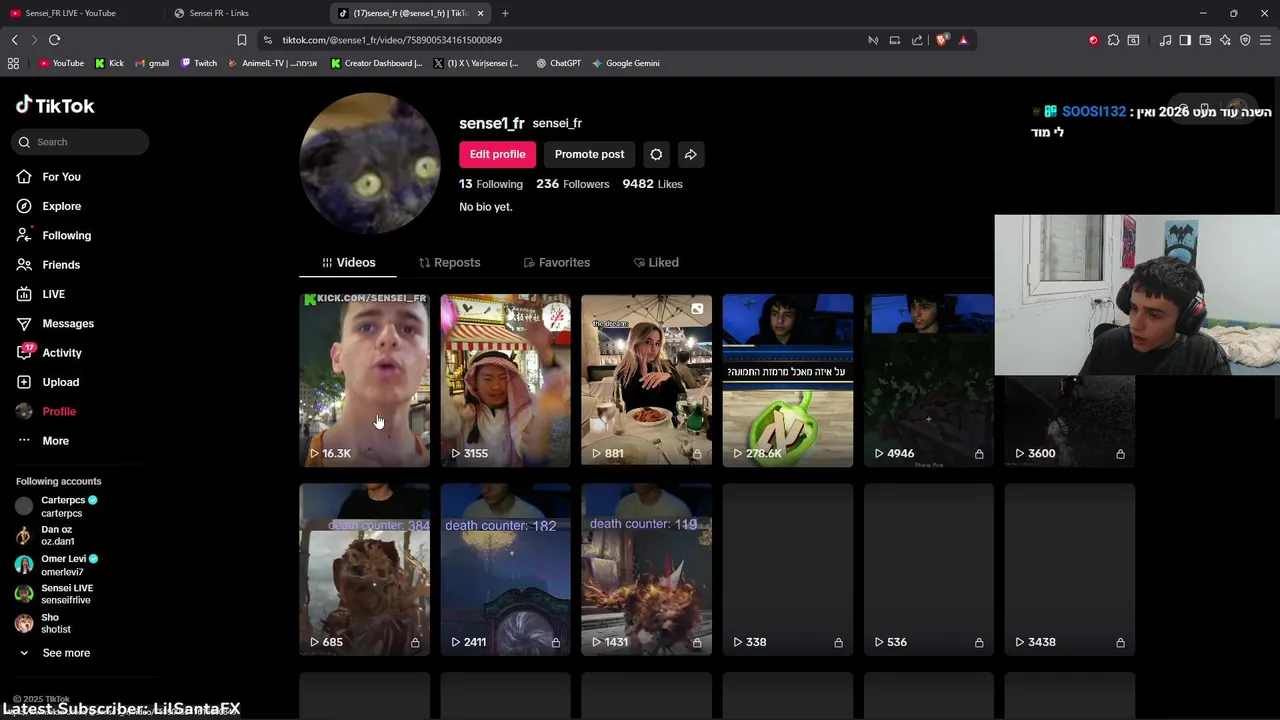This screenshot has width=1280, height=720.
Task: Open Google Gemini bookmark
Action: point(625,63)
